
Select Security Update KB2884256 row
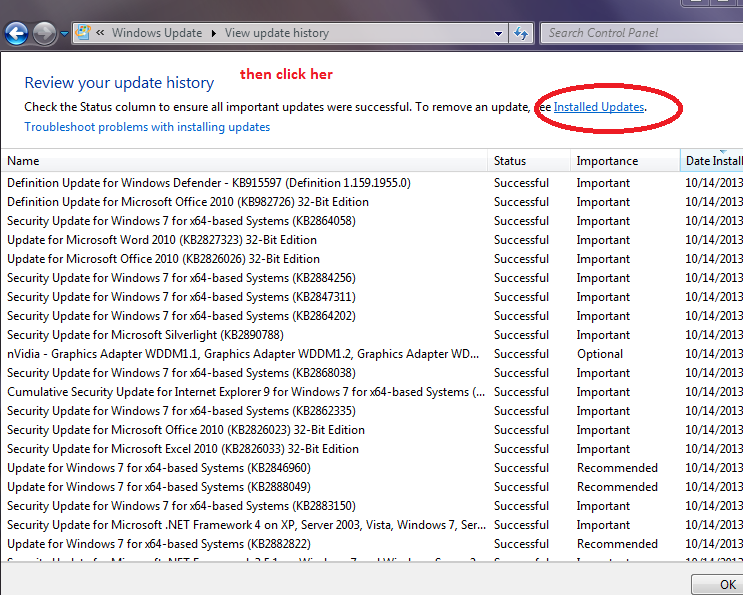372,278
